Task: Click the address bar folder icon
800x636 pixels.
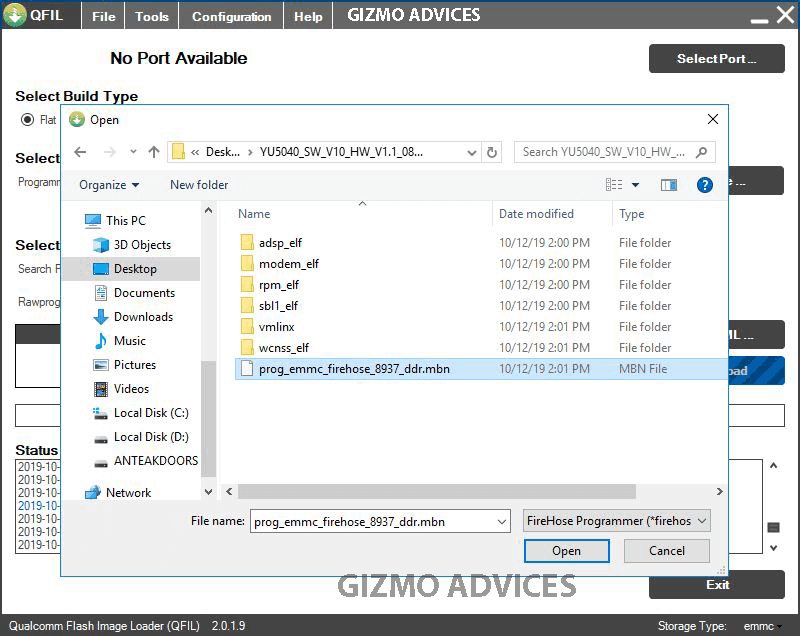Action: (x=178, y=152)
